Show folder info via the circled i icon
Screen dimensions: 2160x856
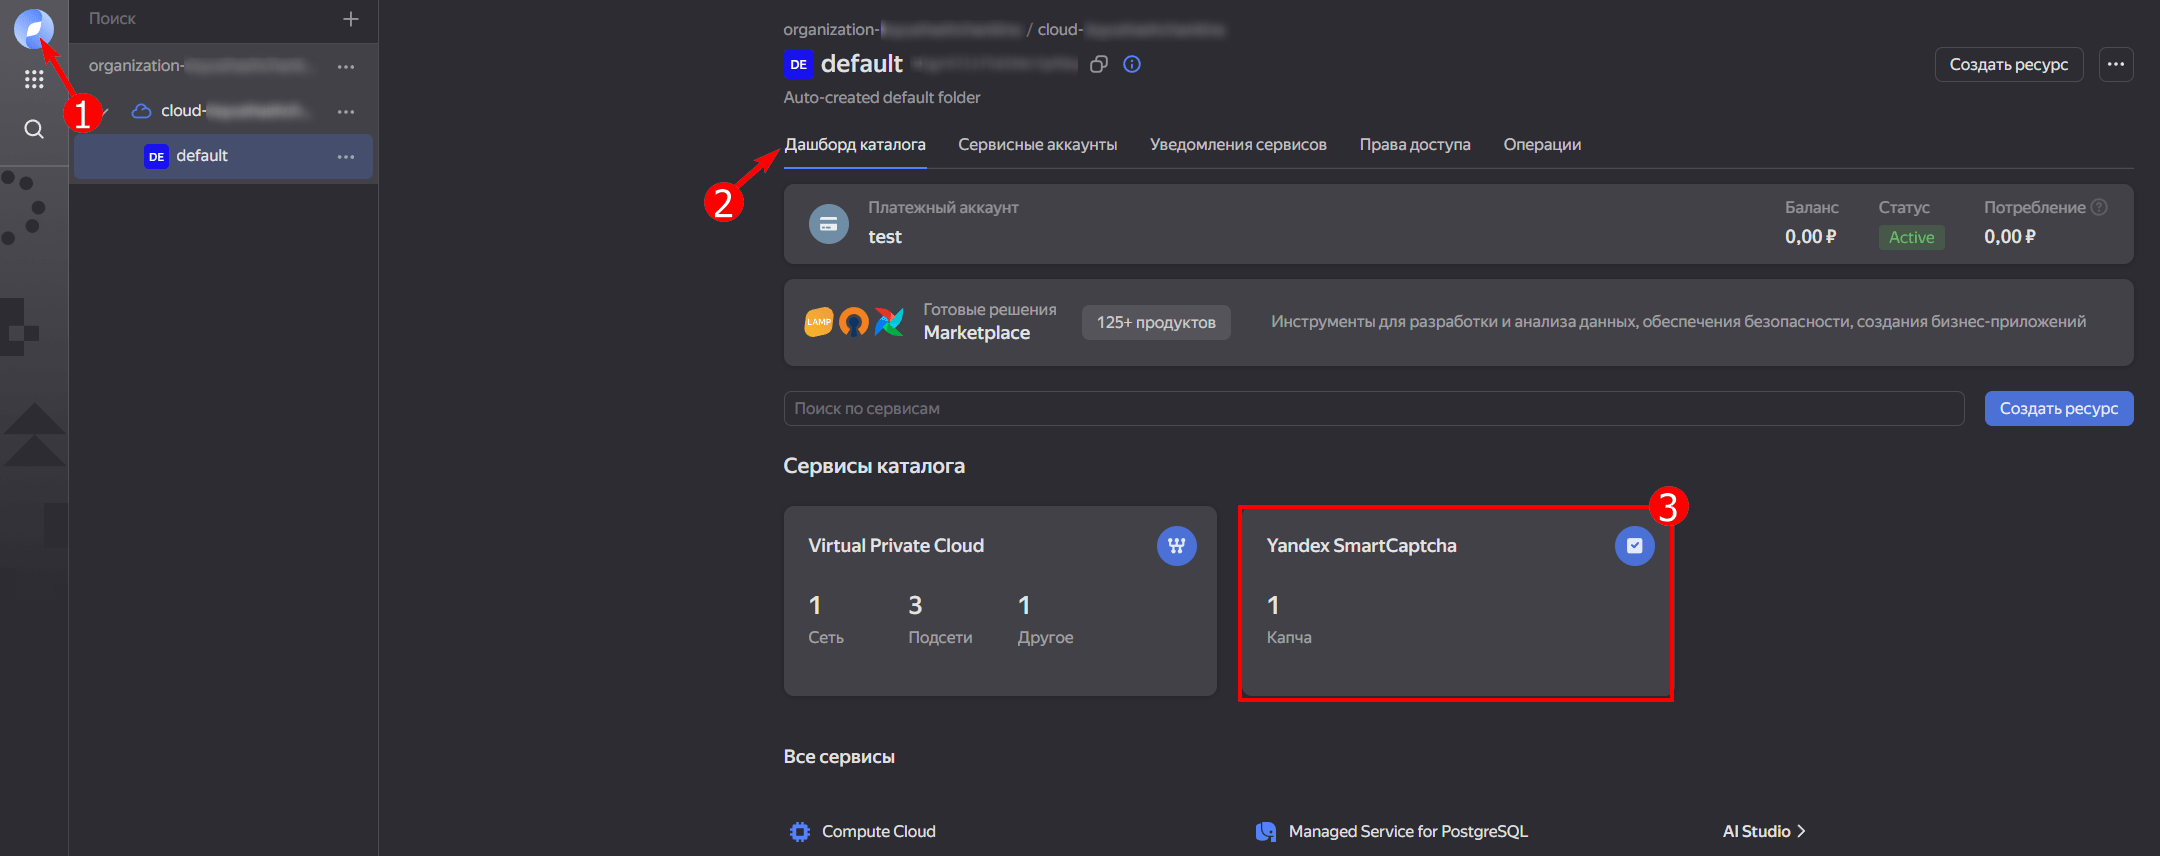click(1132, 64)
